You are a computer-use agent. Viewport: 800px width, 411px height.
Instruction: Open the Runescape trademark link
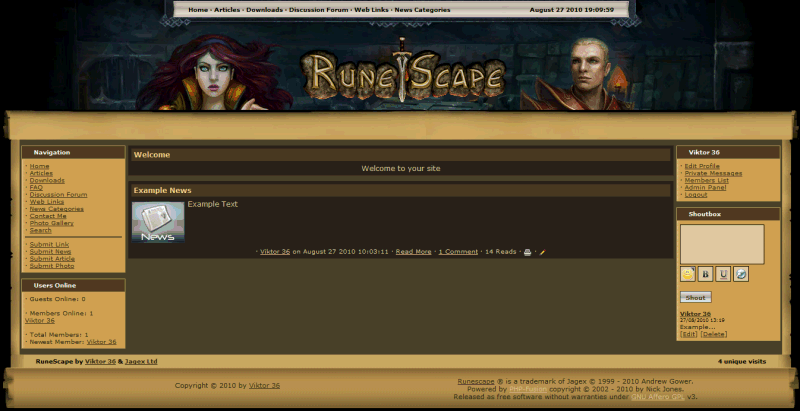click(x=476, y=381)
